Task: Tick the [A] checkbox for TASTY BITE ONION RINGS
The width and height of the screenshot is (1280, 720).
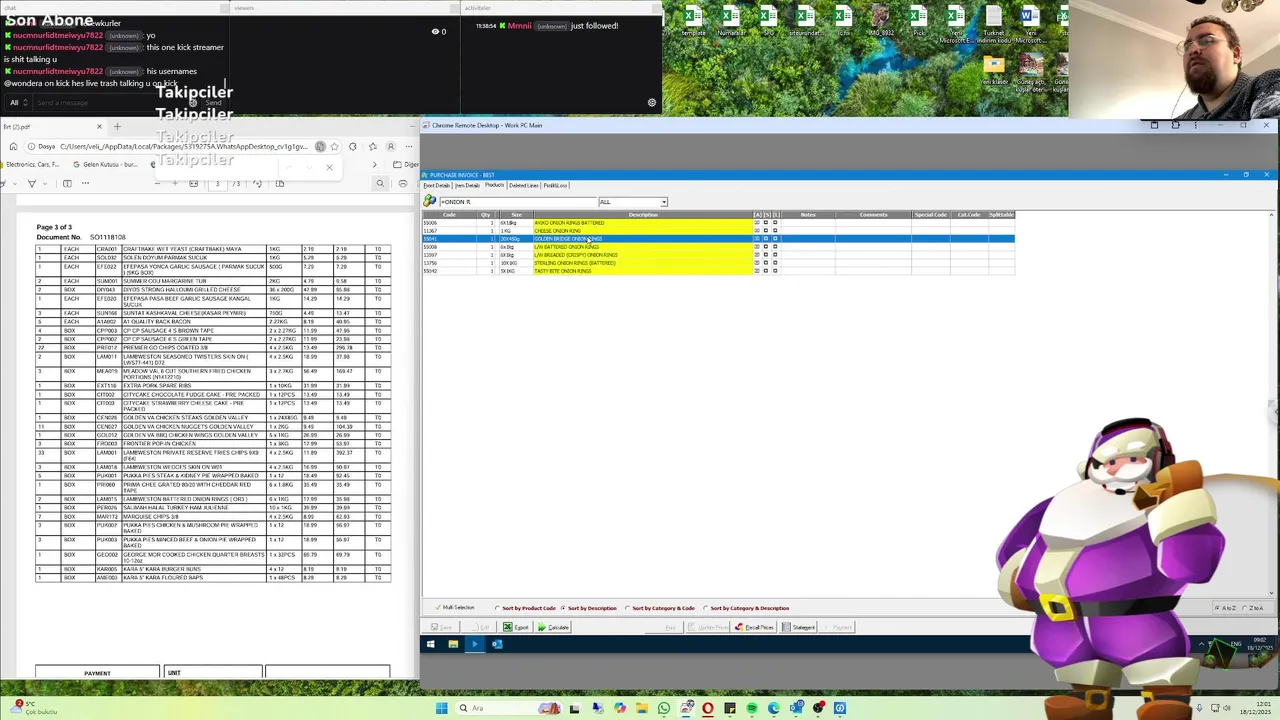Action: [x=757, y=271]
